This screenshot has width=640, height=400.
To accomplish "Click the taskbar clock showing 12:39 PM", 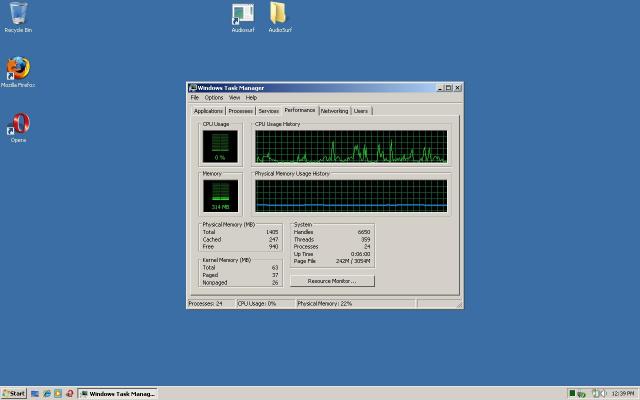I will 622,393.
